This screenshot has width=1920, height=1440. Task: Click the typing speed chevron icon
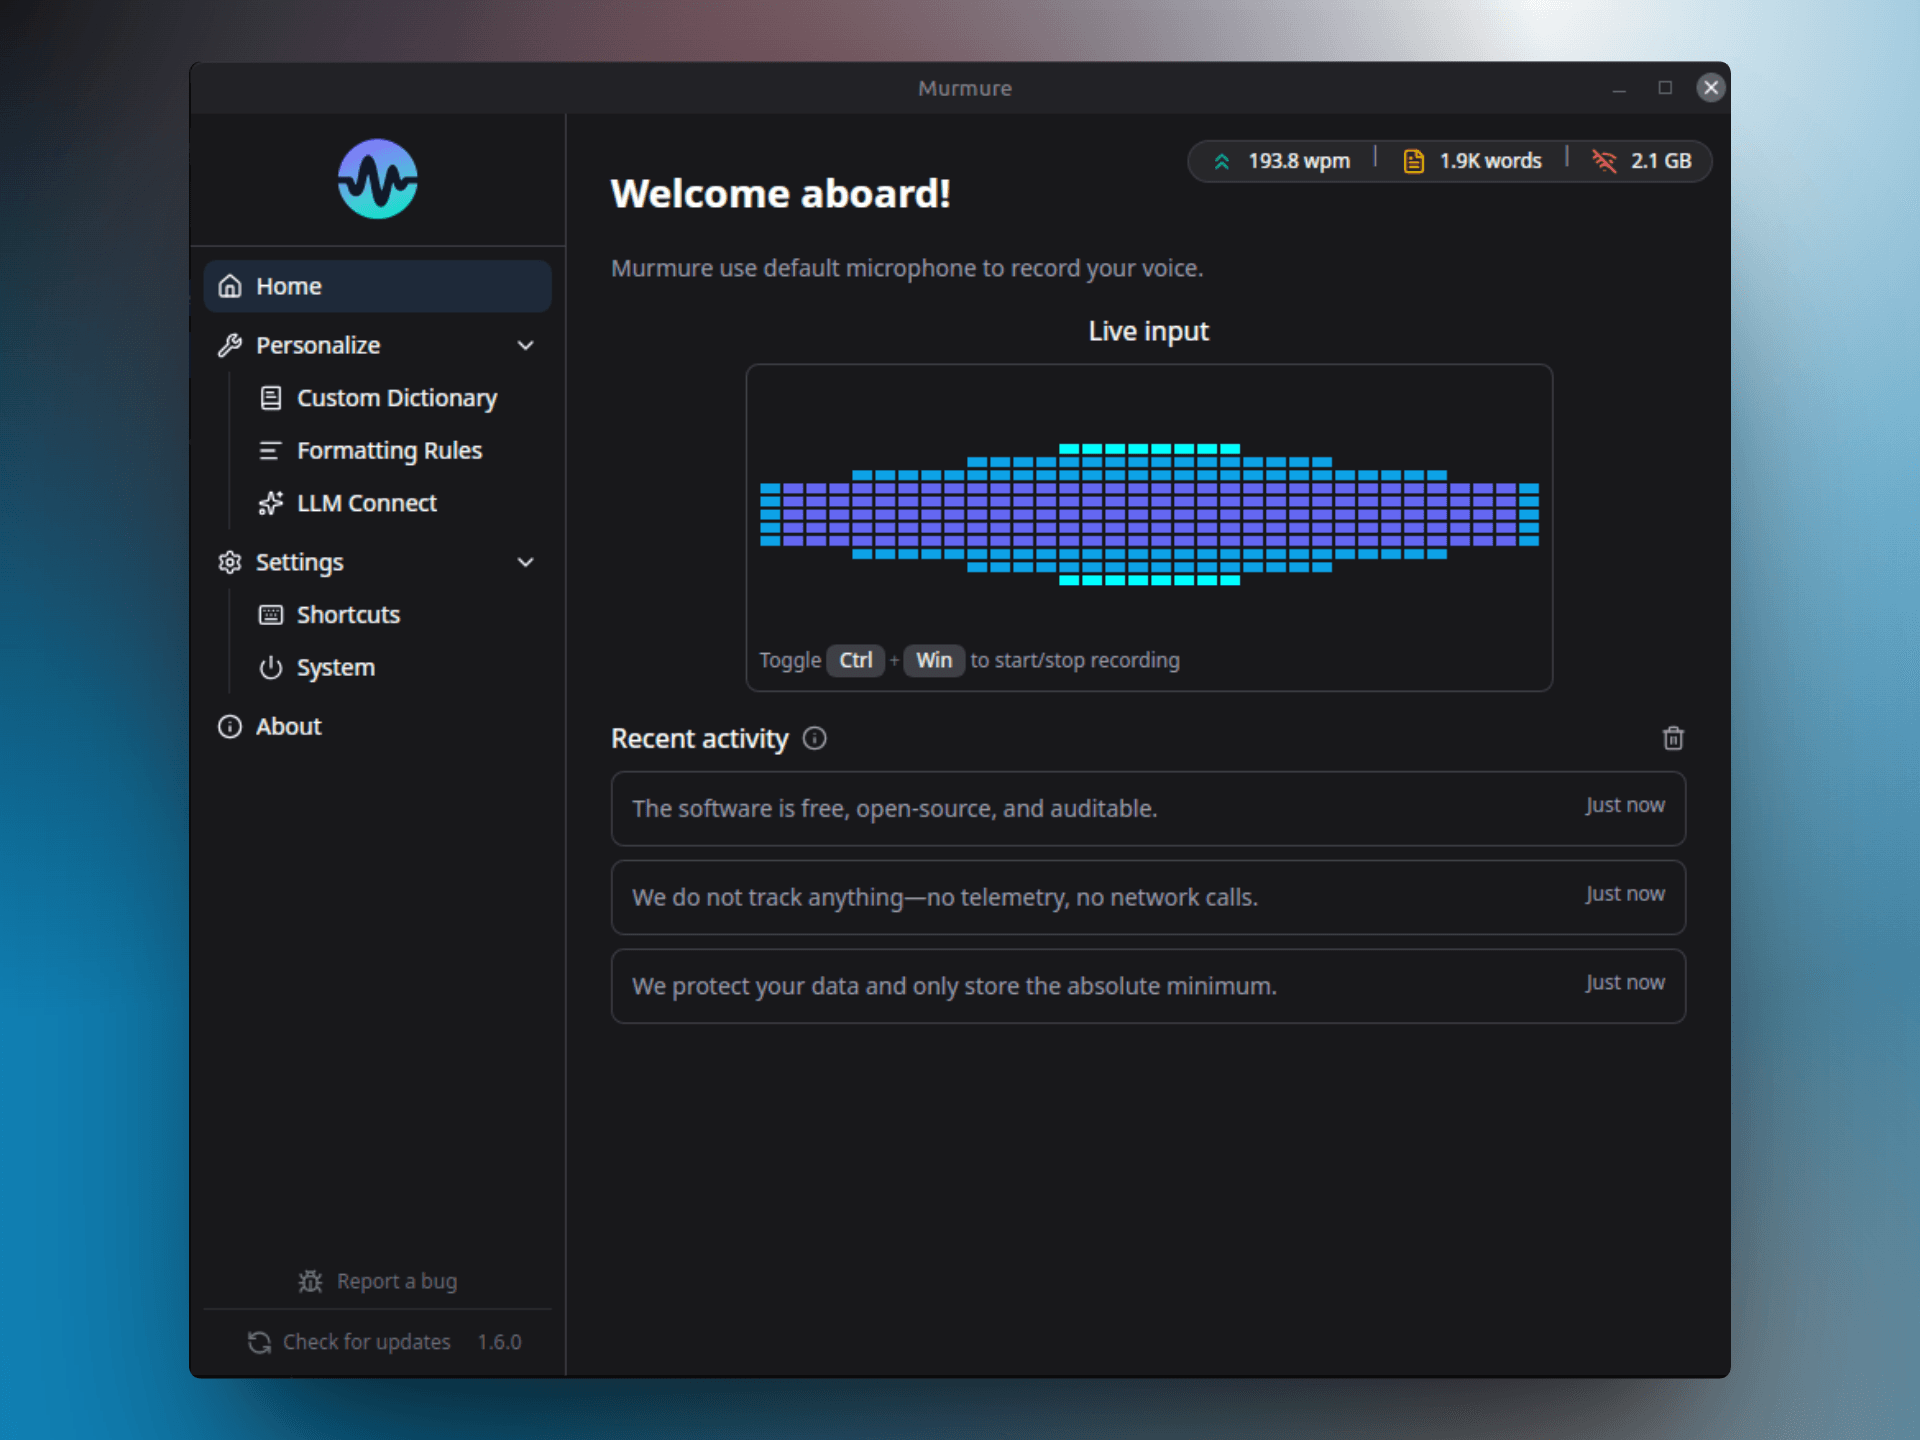(1221, 161)
